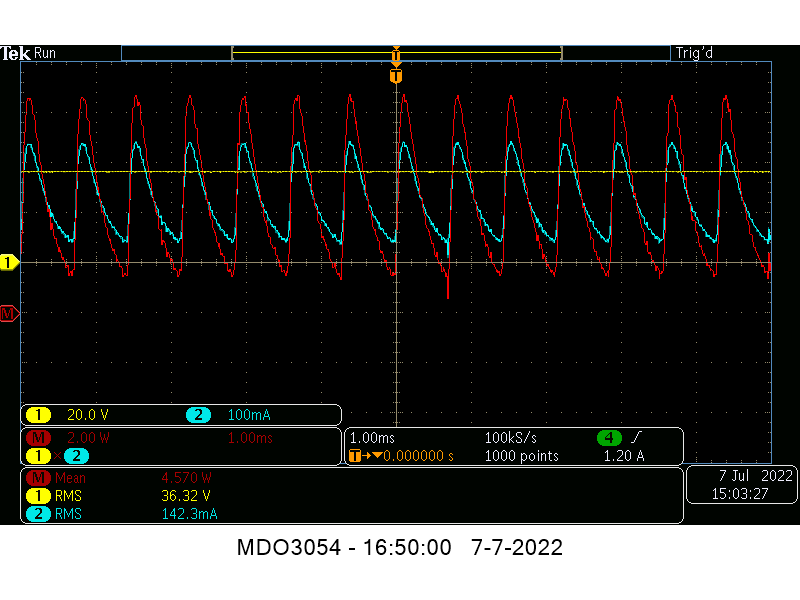
Task: Click the red Math M badge at 2.00 W
Action: 39,439
